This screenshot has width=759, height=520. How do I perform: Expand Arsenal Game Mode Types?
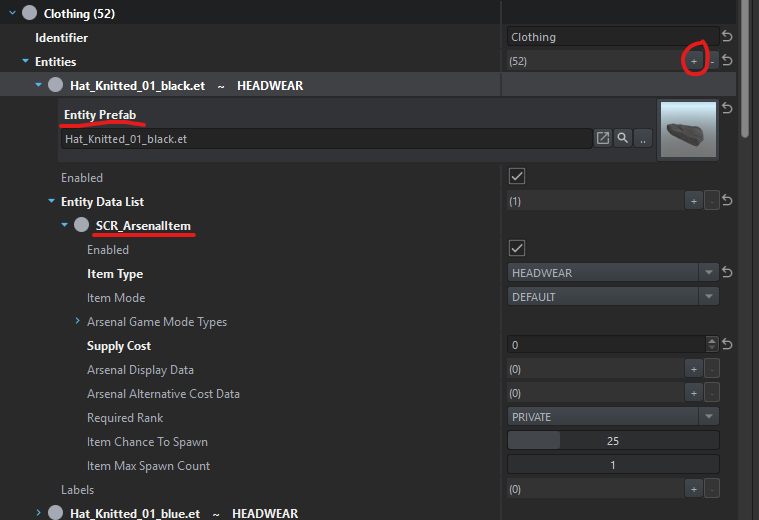coord(77,321)
